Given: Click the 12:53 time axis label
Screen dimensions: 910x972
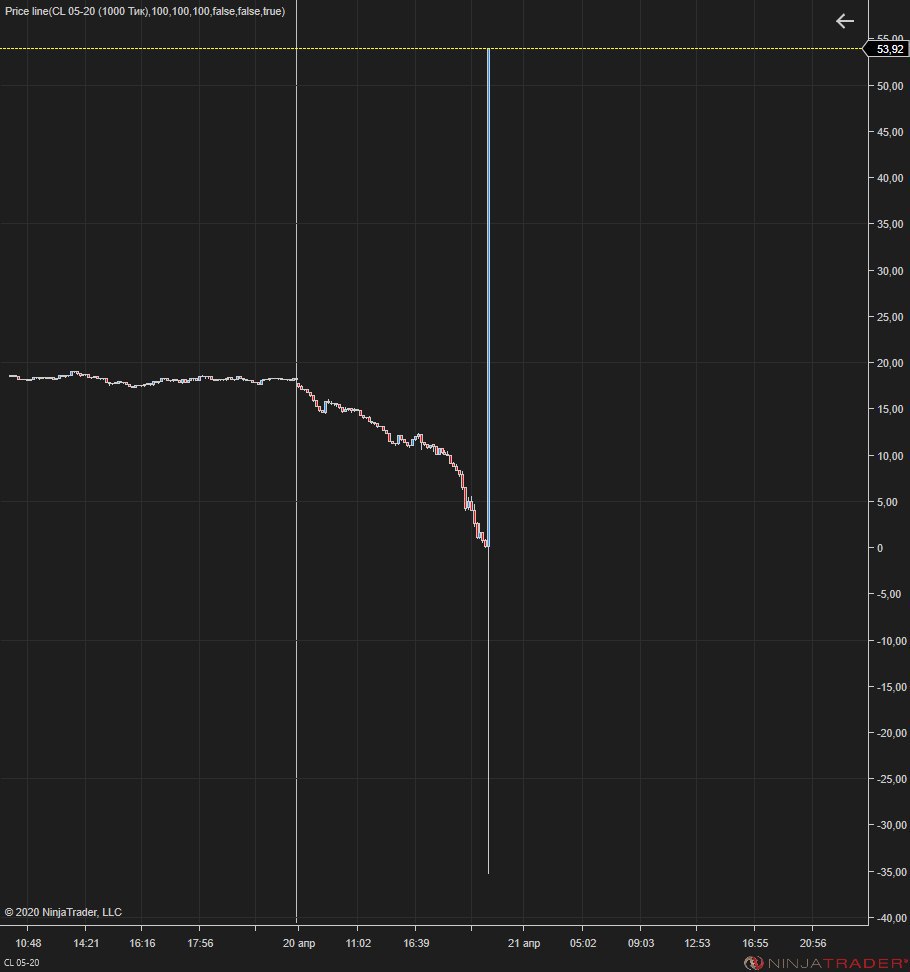Looking at the screenshot, I should 697,943.
